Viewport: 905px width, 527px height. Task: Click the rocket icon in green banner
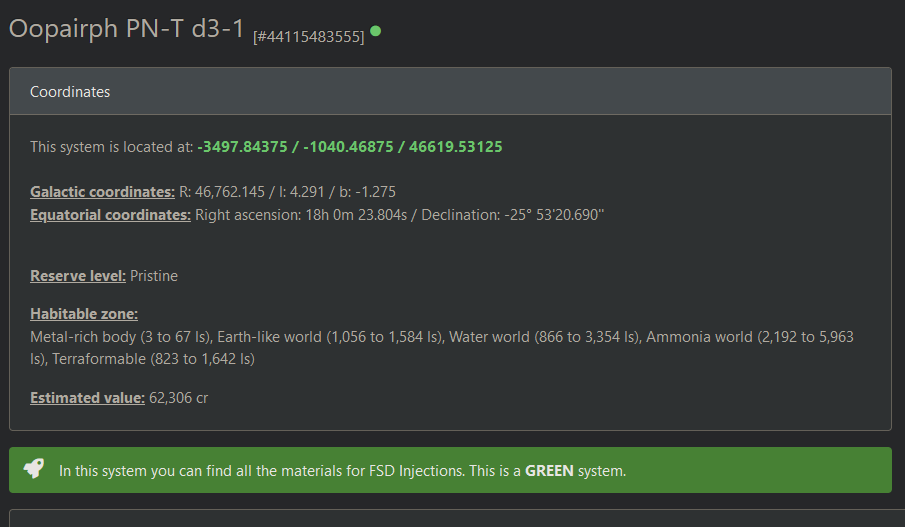[35, 469]
